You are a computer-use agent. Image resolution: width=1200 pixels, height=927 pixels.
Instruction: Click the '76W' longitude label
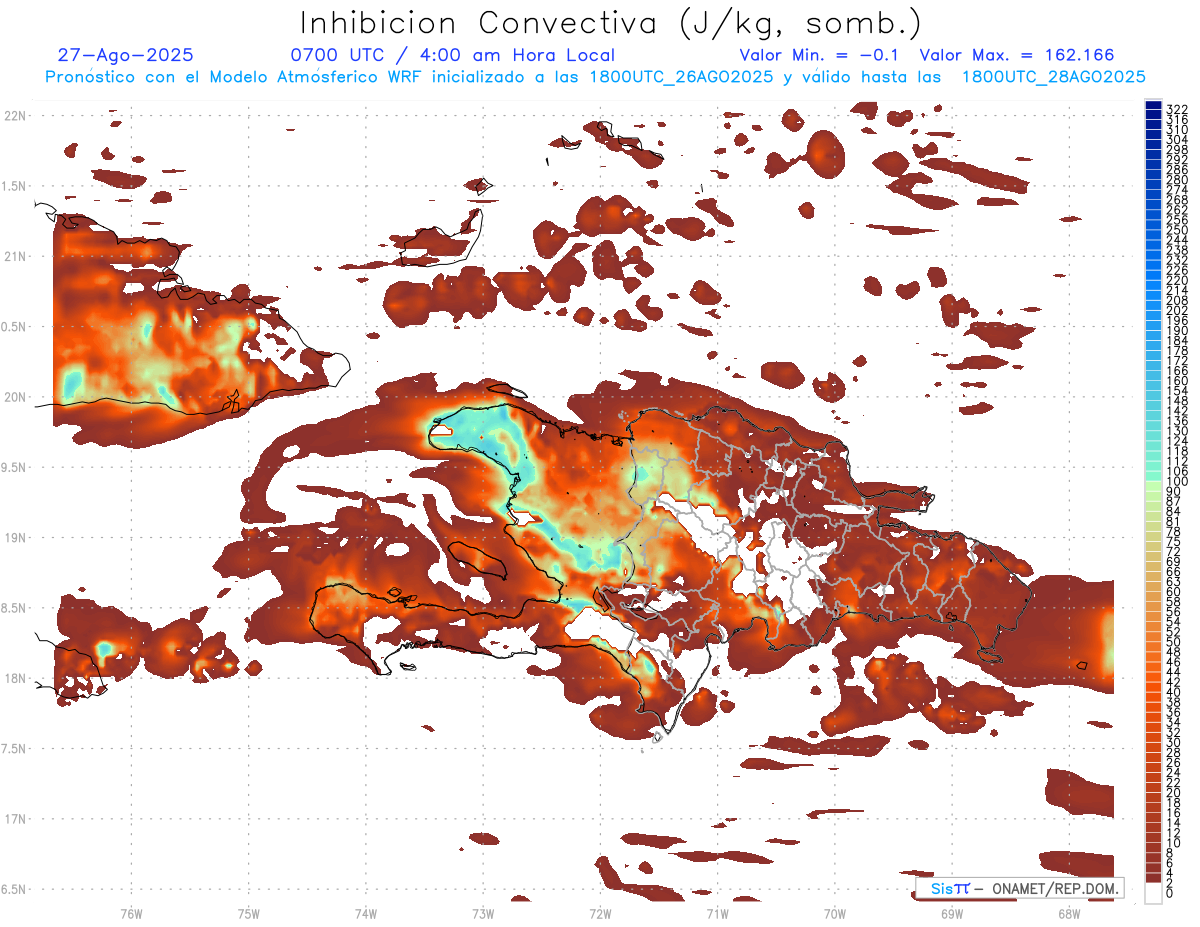[131, 914]
